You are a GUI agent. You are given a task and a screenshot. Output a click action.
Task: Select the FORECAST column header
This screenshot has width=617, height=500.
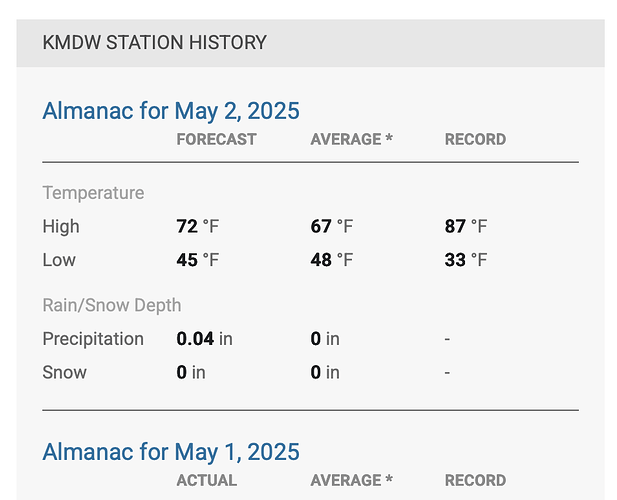pos(216,139)
